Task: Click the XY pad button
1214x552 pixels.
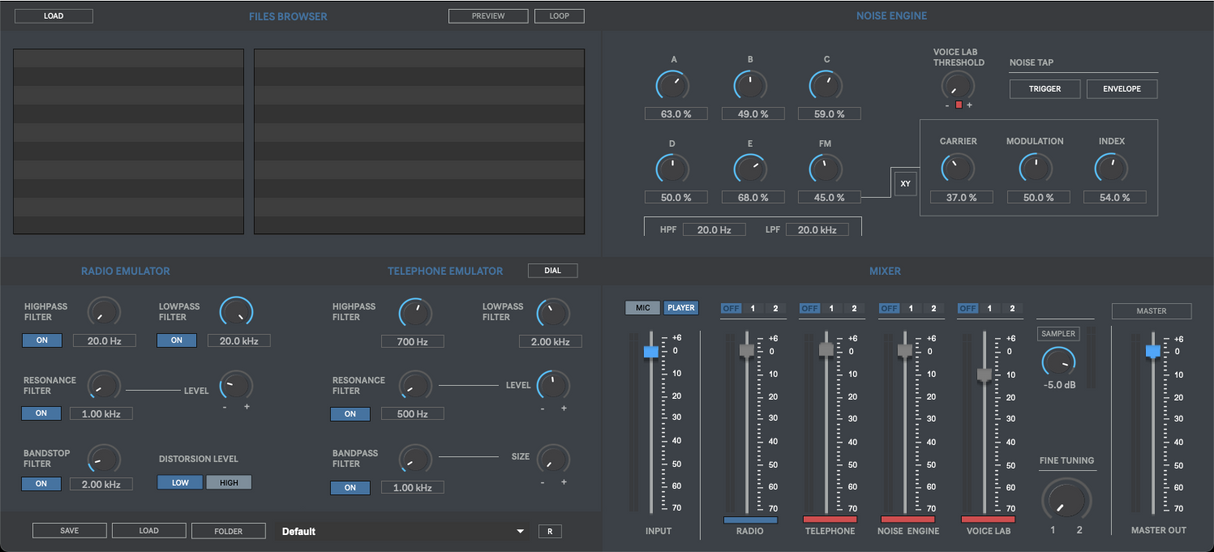Action: pyautogui.click(x=905, y=184)
